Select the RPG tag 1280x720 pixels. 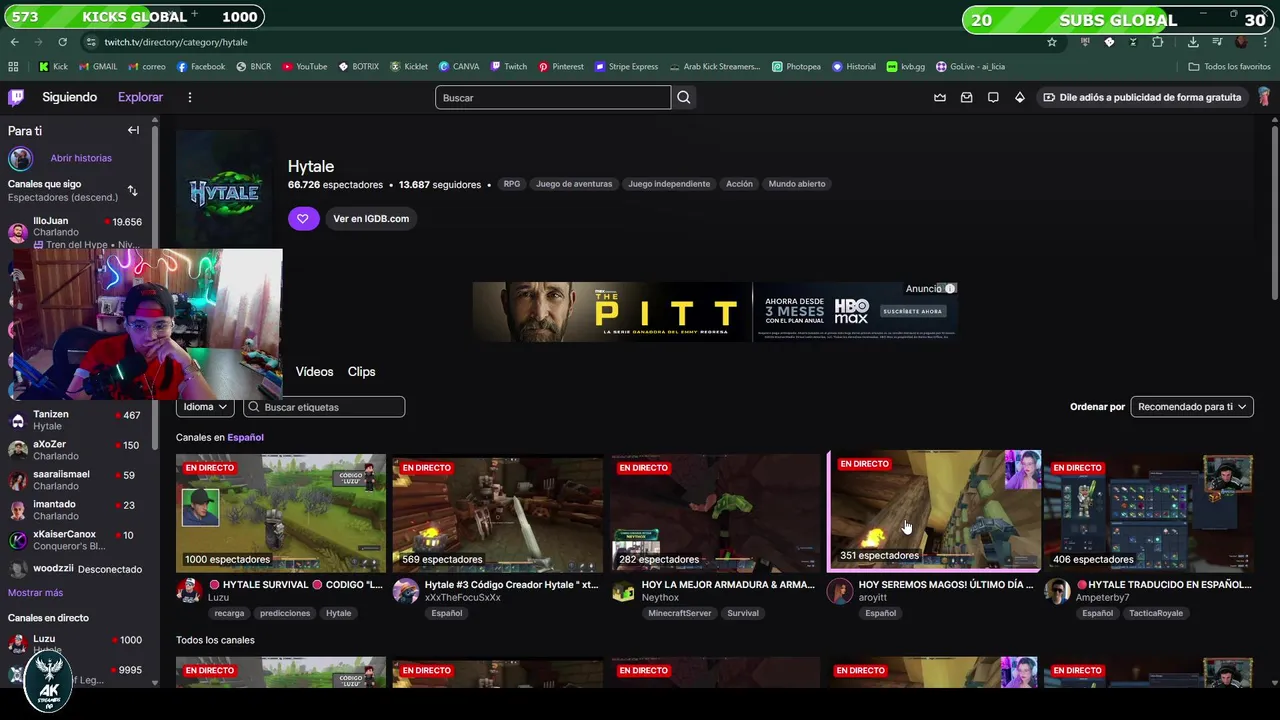pyautogui.click(x=512, y=184)
